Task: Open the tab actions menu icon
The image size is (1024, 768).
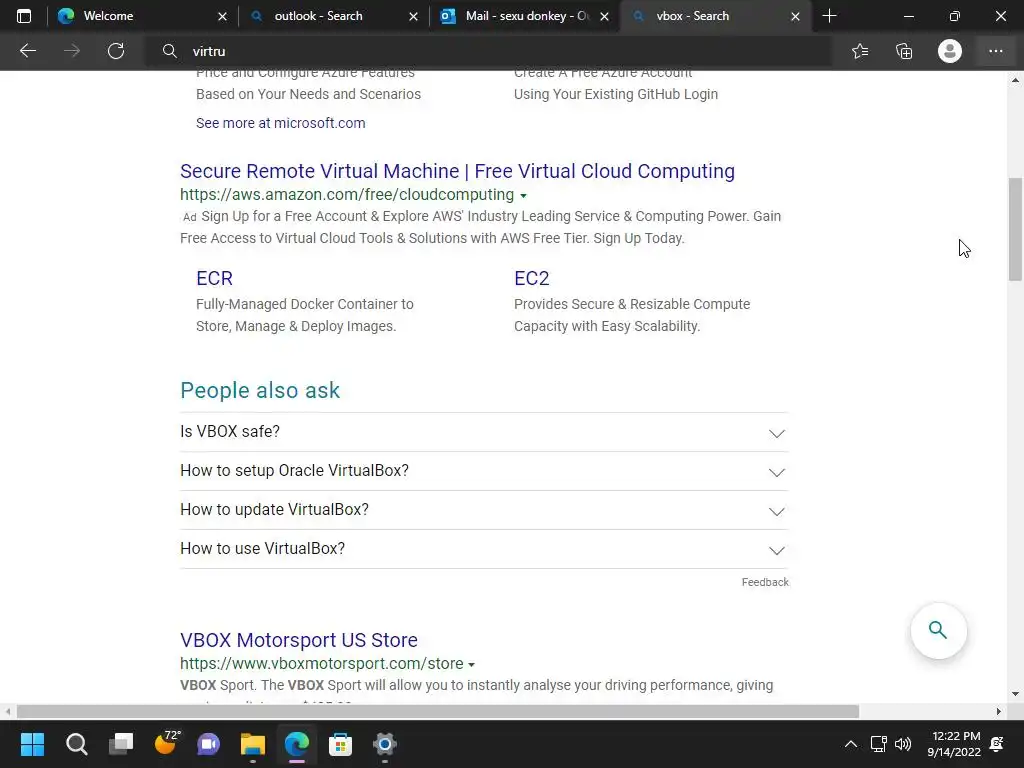Action: [x=24, y=16]
